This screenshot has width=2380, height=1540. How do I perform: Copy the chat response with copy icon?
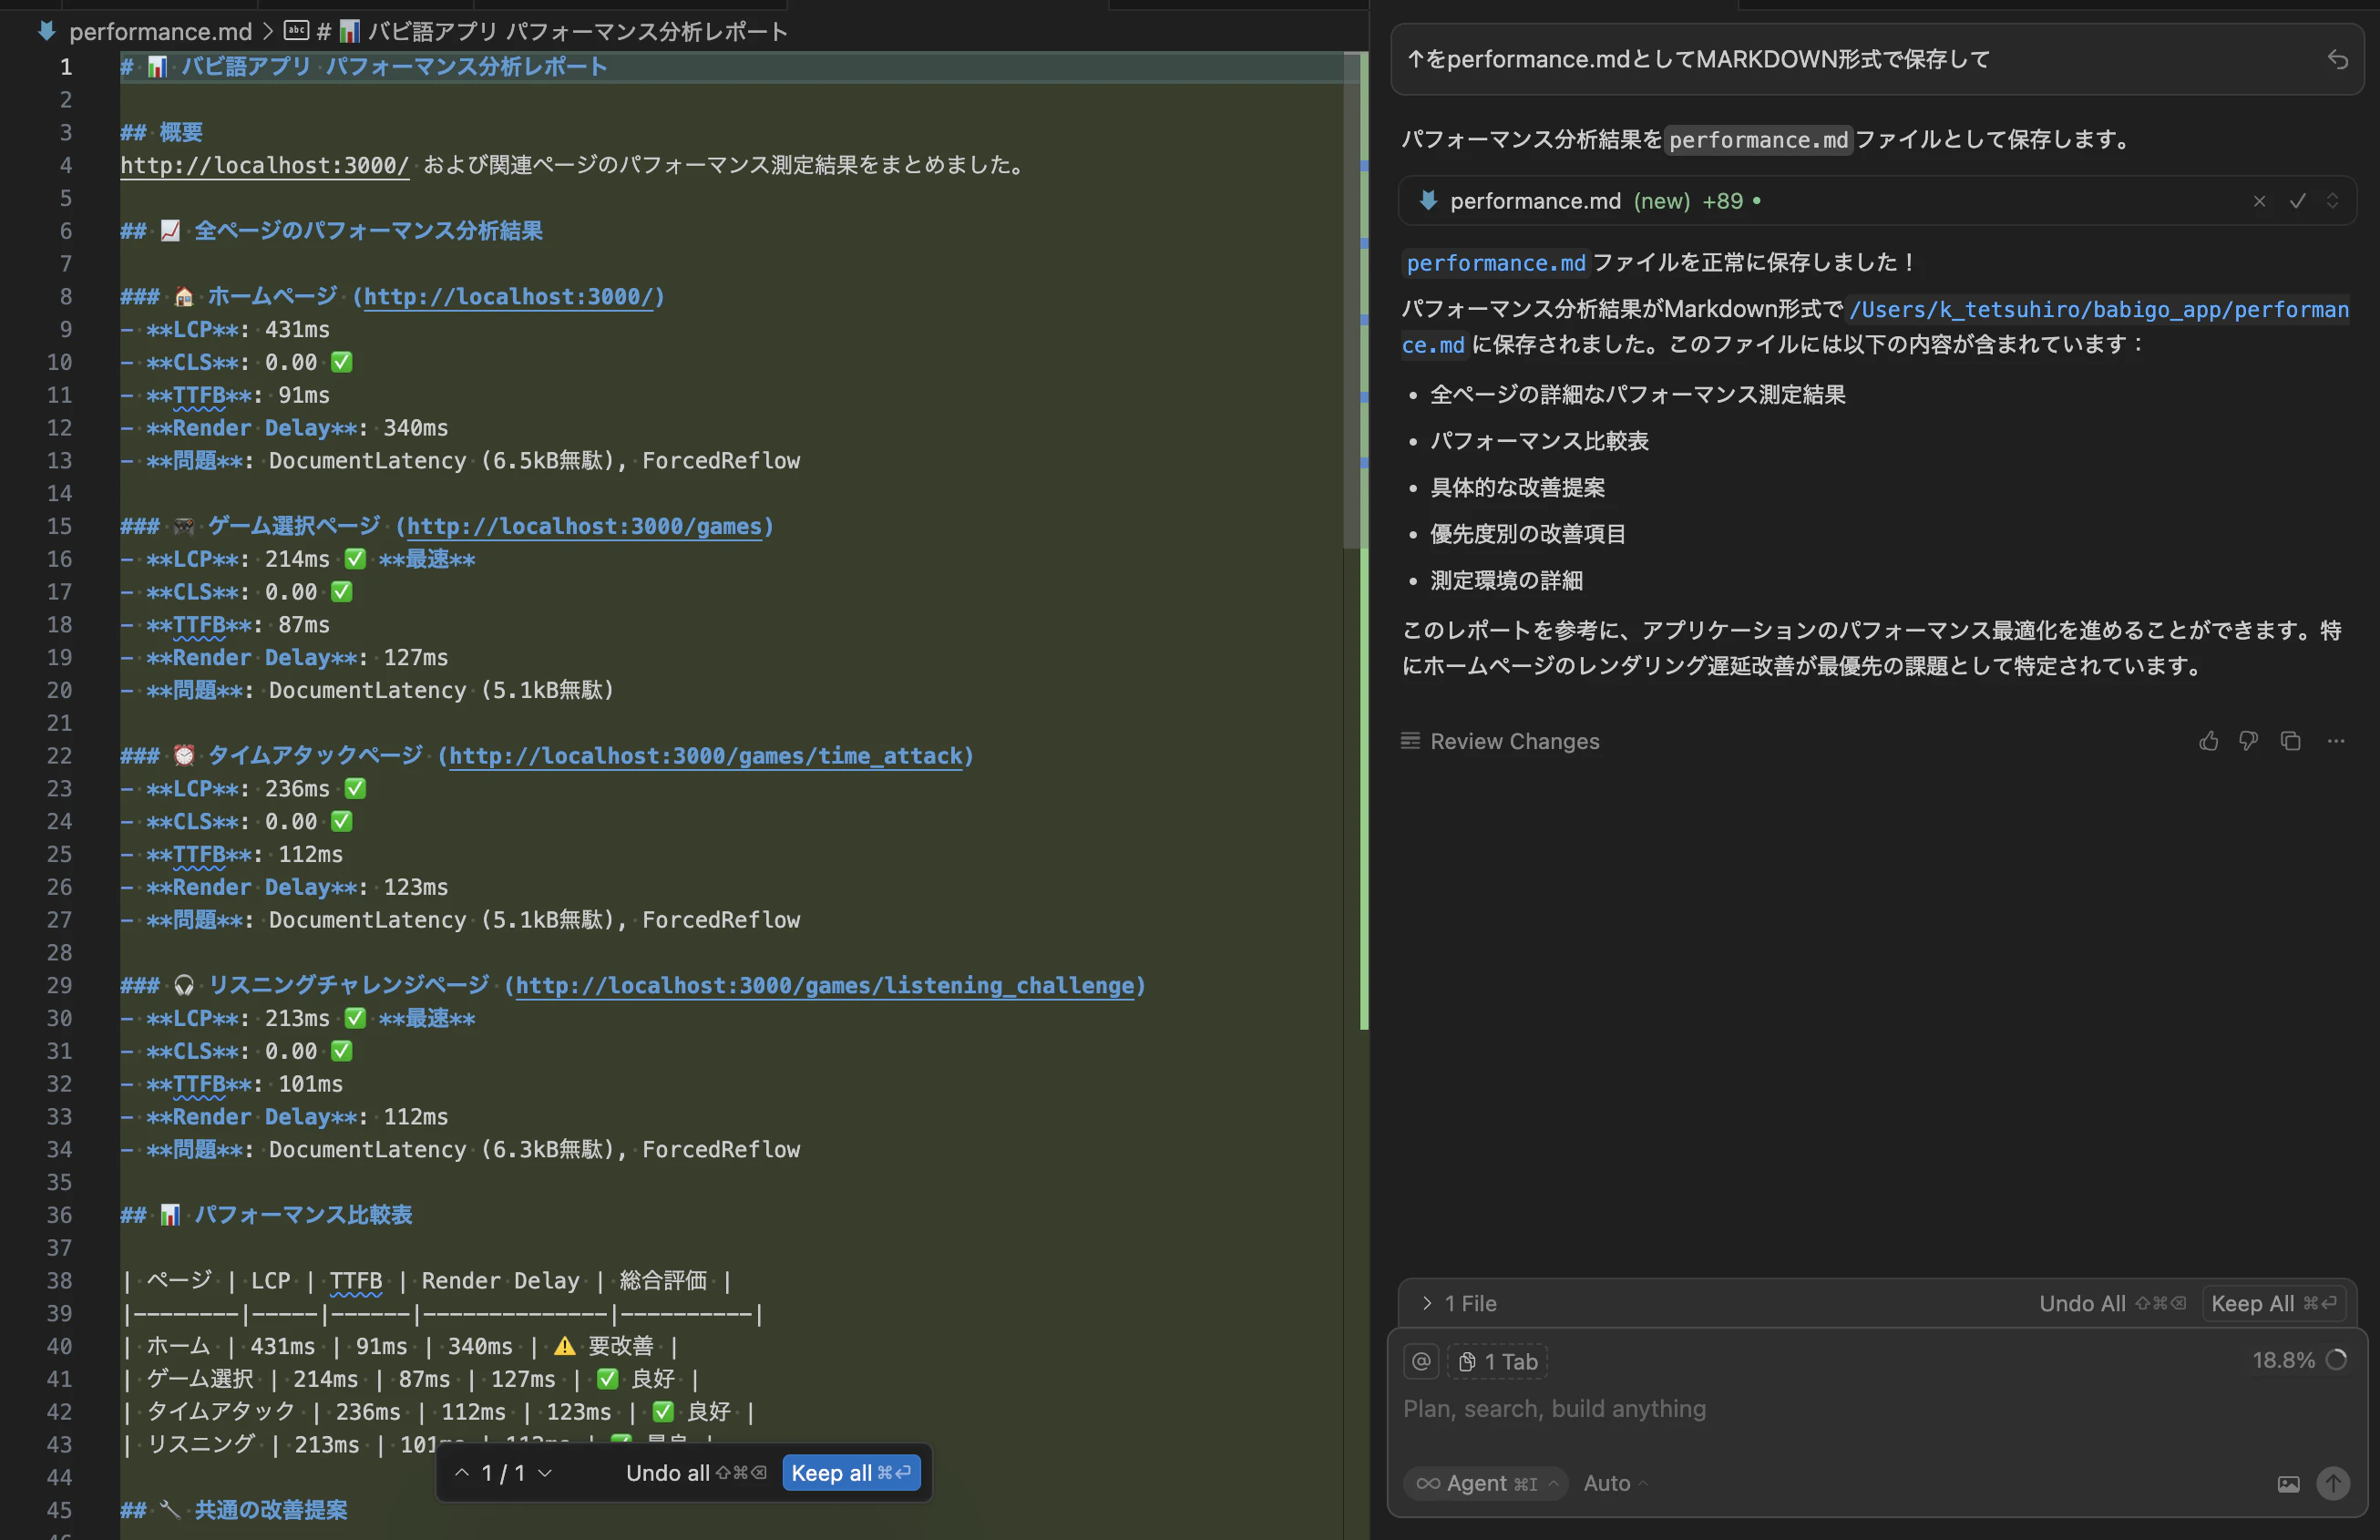point(2290,741)
